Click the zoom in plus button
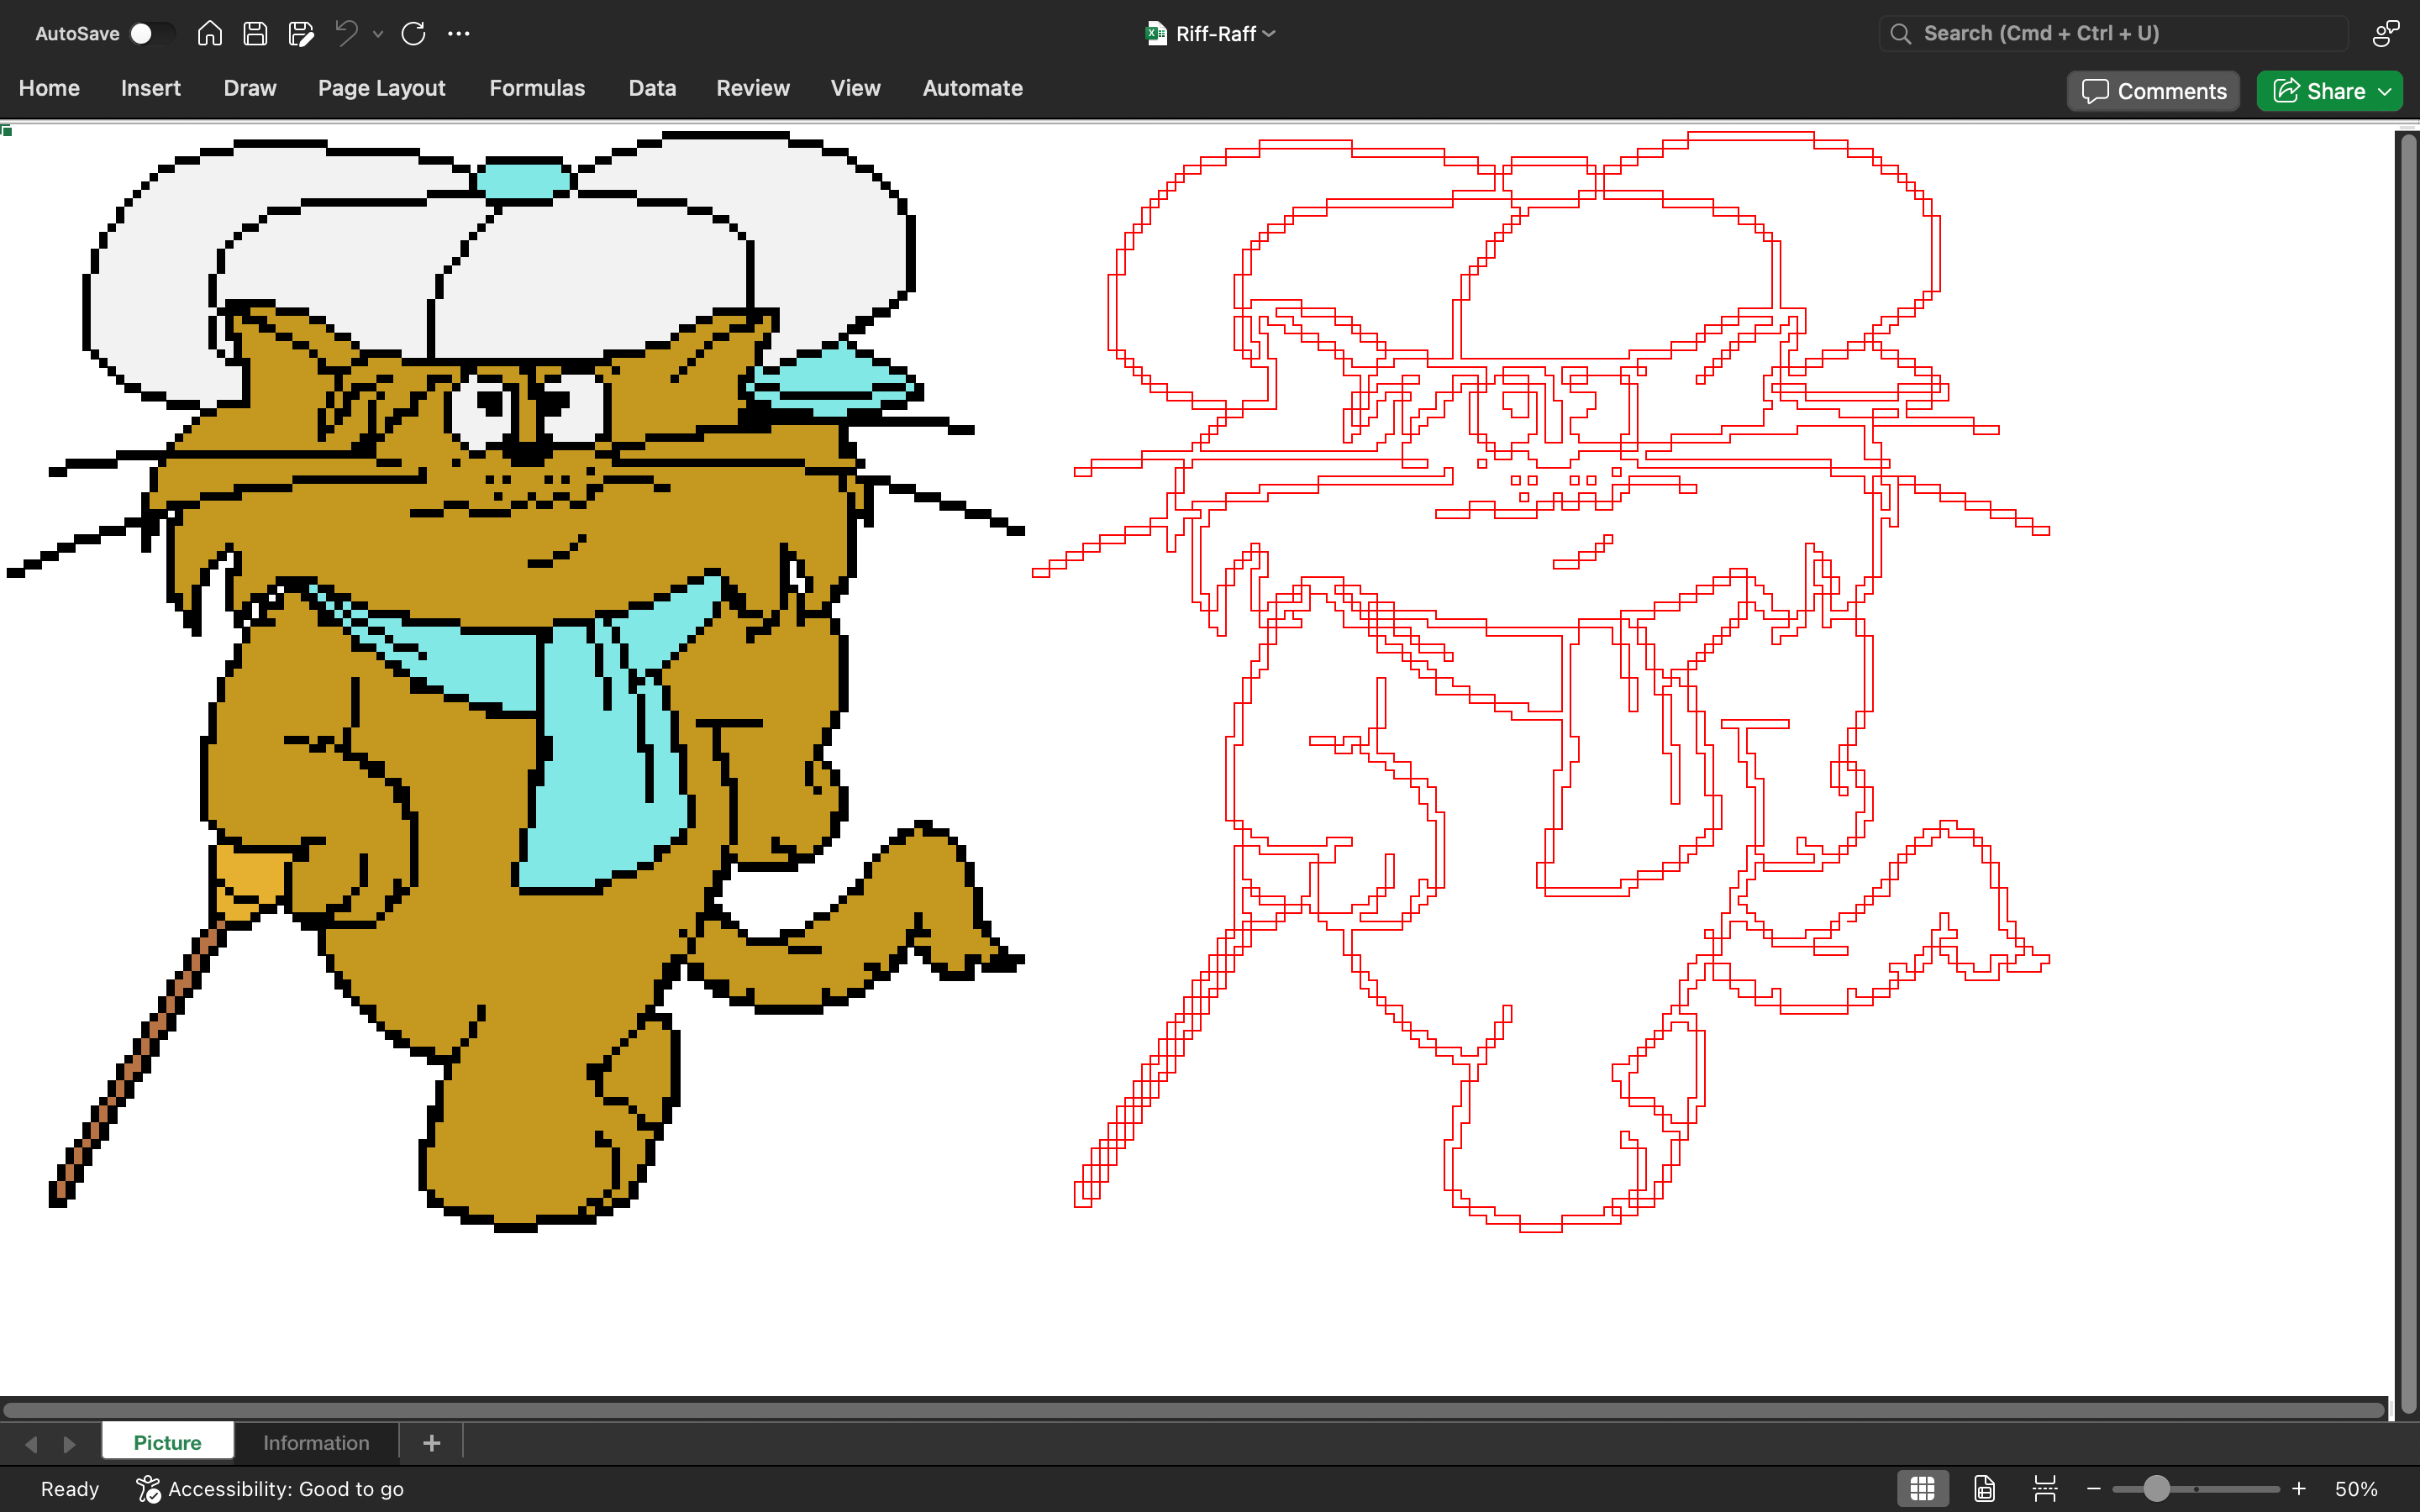This screenshot has height=1512, width=2420. (x=2299, y=1489)
